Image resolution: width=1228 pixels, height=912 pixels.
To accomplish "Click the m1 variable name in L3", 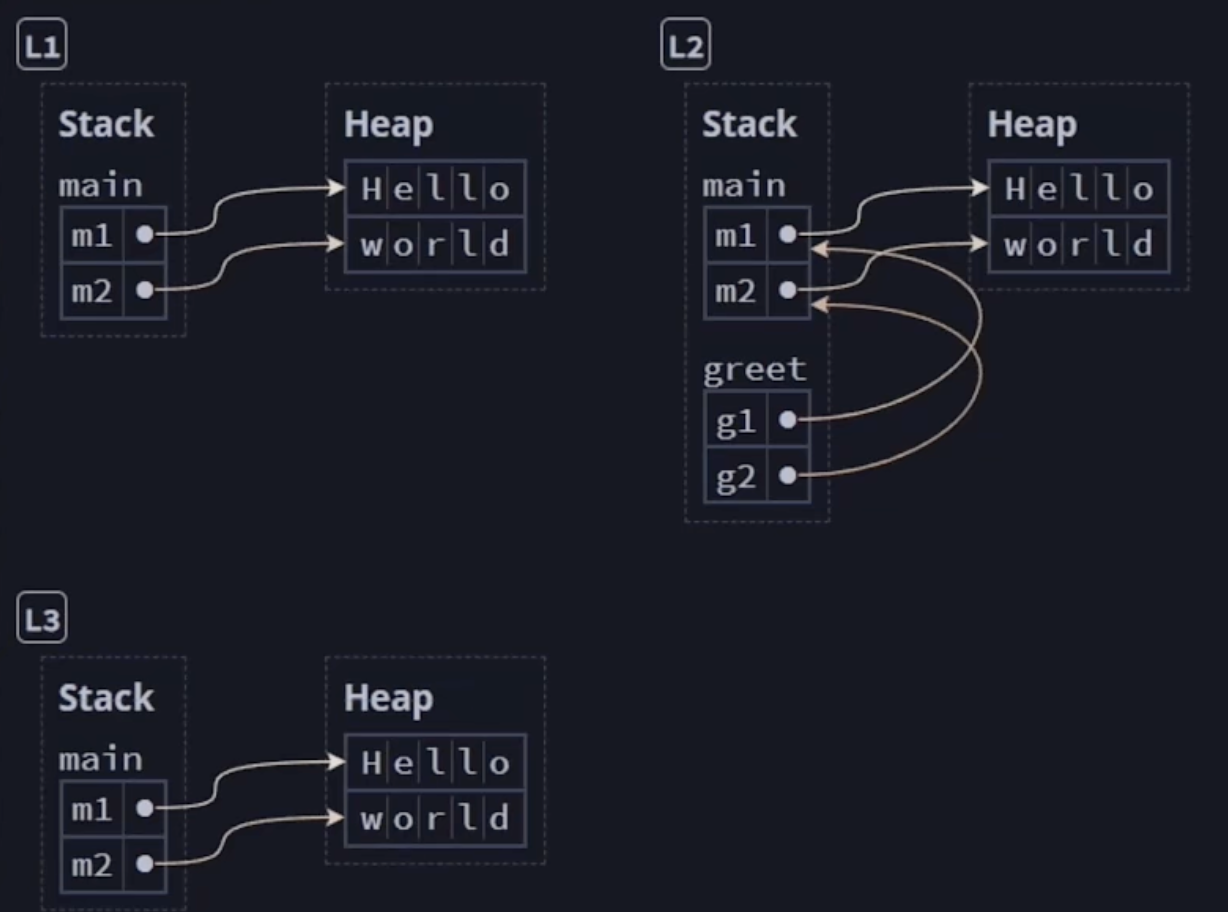I will [92, 809].
